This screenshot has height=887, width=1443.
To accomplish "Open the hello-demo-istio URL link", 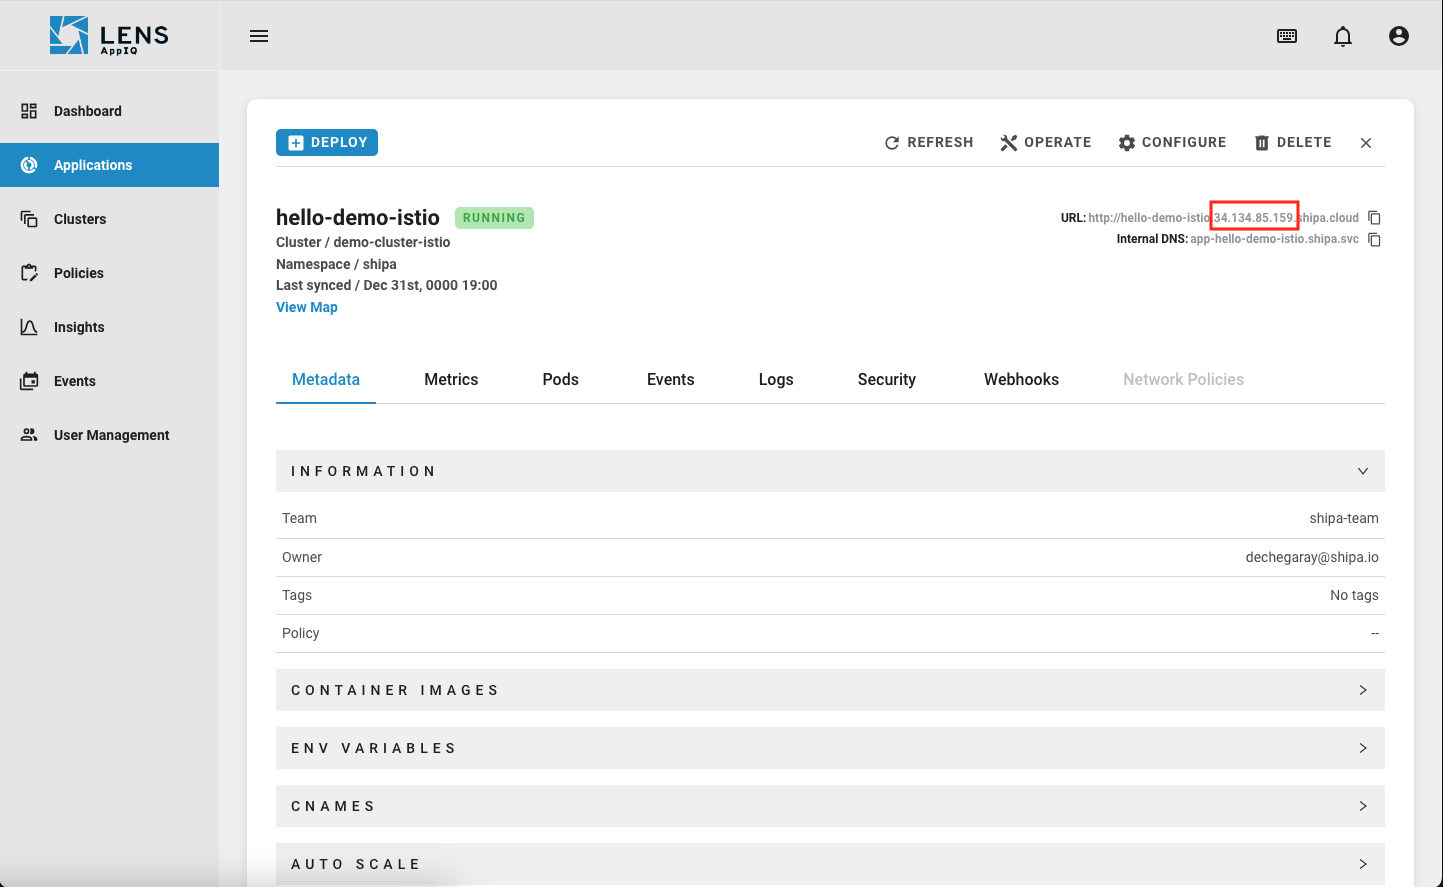I will pos(1223,218).
